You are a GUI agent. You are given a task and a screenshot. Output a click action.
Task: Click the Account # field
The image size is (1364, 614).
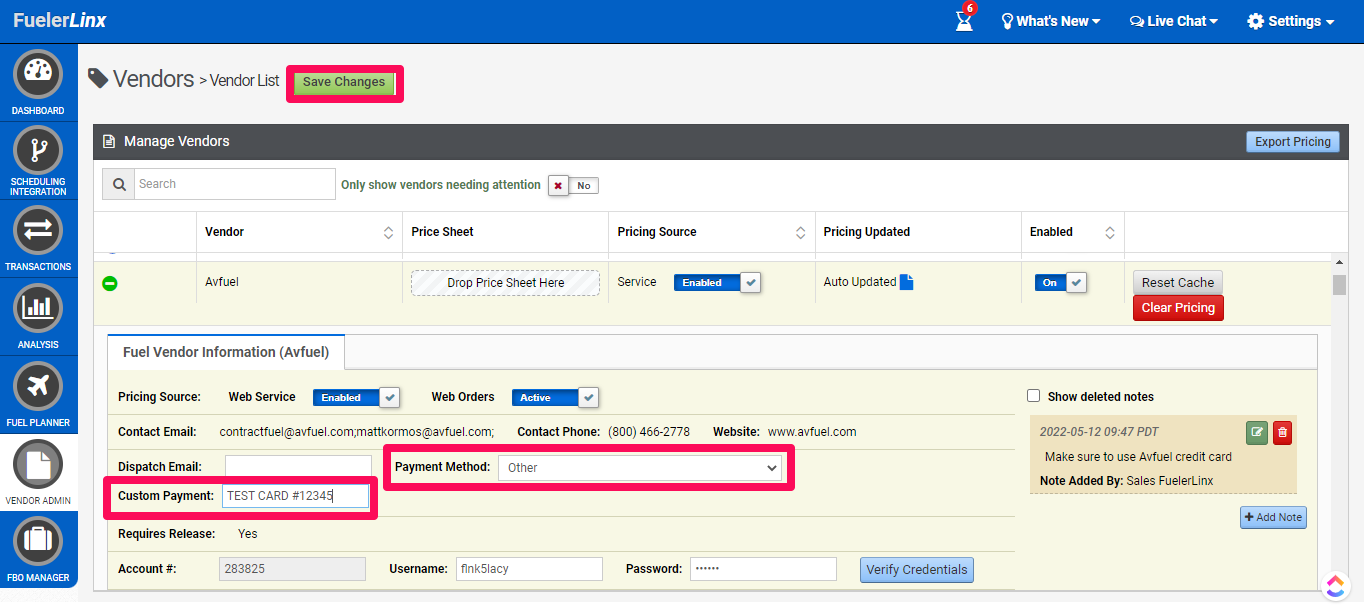pyautogui.click(x=292, y=569)
